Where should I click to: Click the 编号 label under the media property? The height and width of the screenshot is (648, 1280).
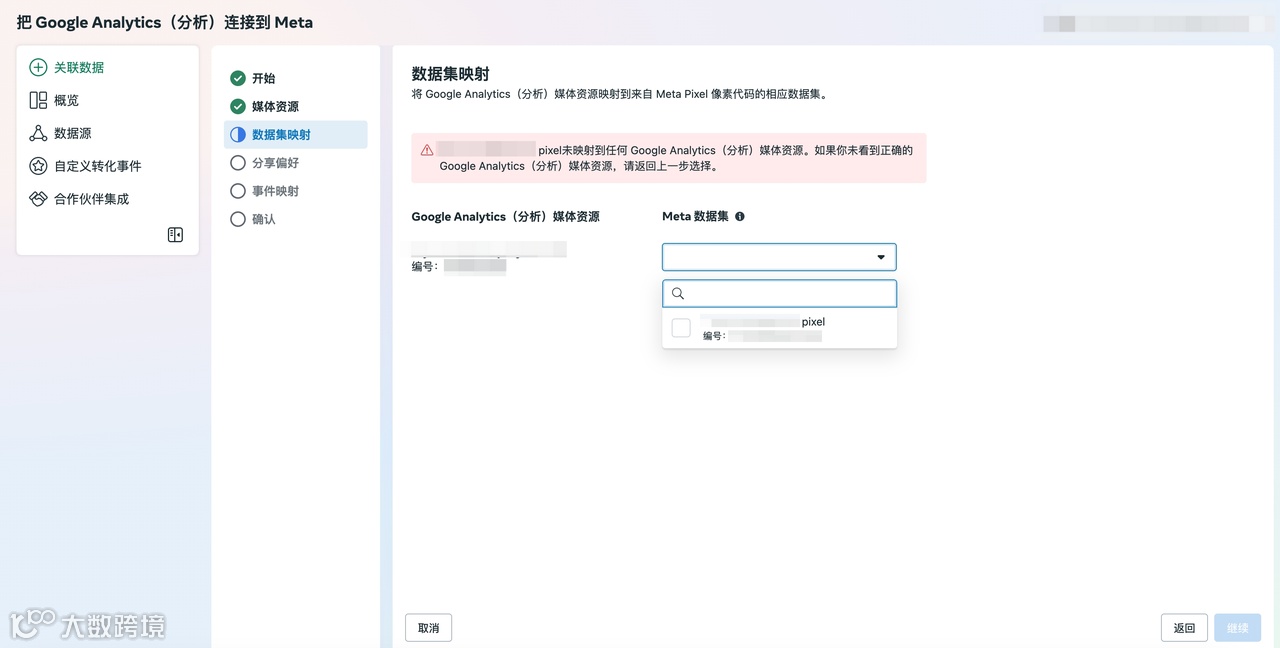(x=425, y=266)
